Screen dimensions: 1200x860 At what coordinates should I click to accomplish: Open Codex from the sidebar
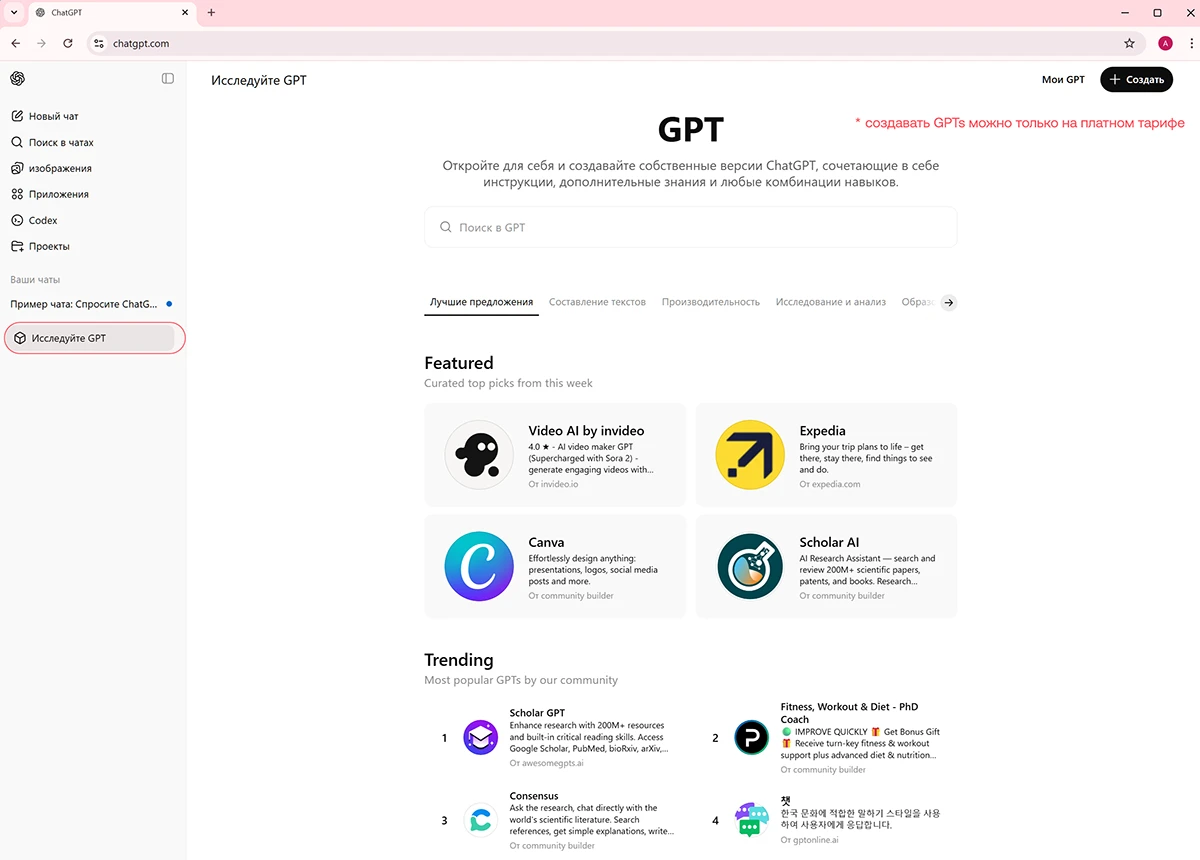[x=45, y=220]
